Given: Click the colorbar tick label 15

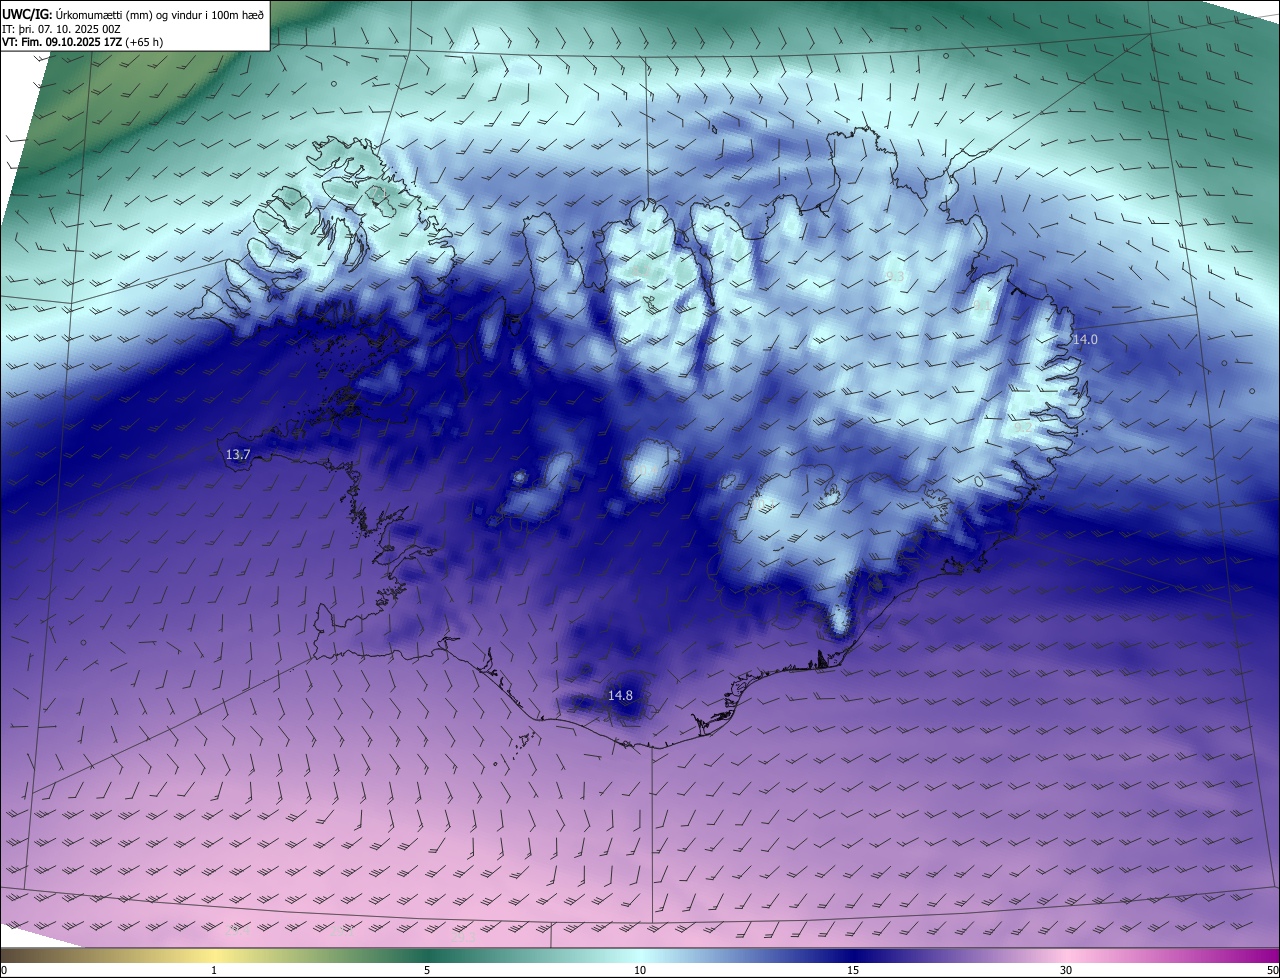Looking at the screenshot, I should [x=853, y=970].
